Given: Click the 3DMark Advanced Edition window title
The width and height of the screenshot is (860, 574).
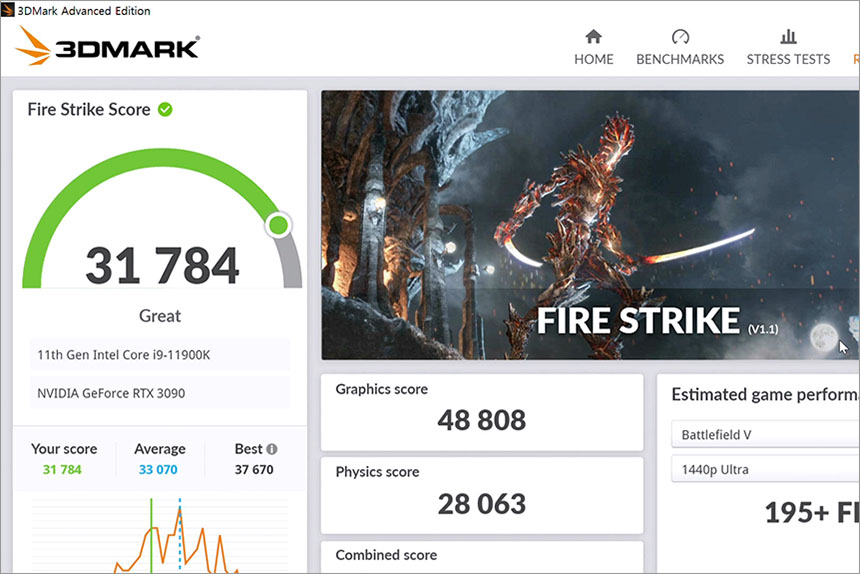Looking at the screenshot, I should coord(84,10).
